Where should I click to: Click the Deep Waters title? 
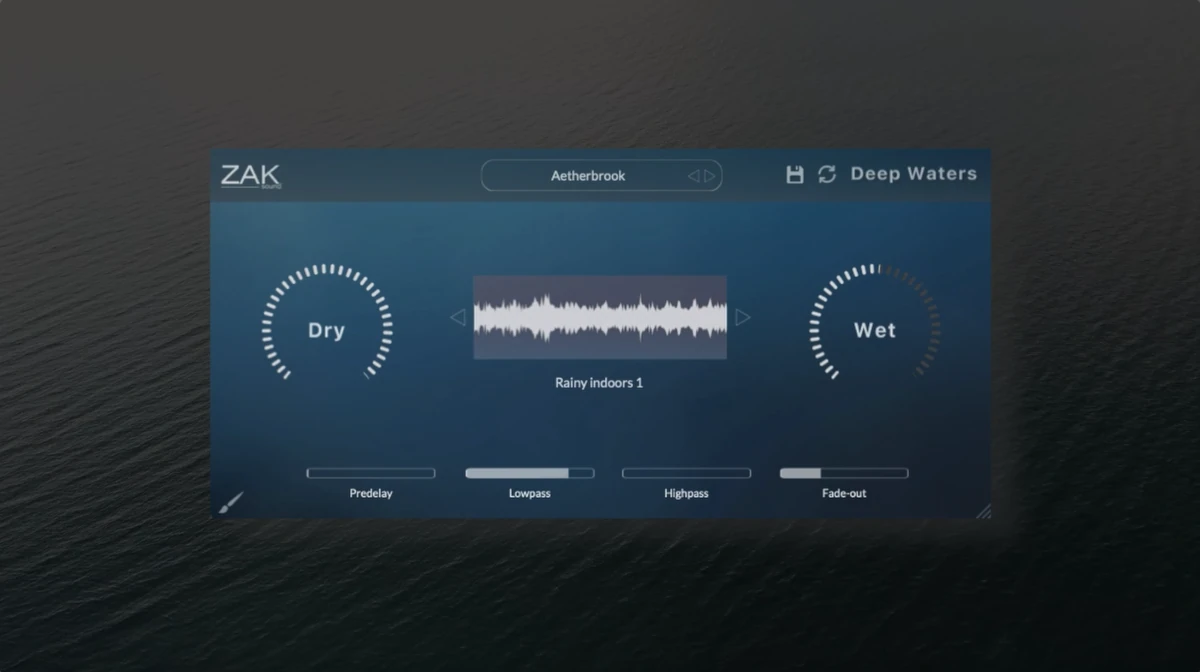[x=914, y=173]
